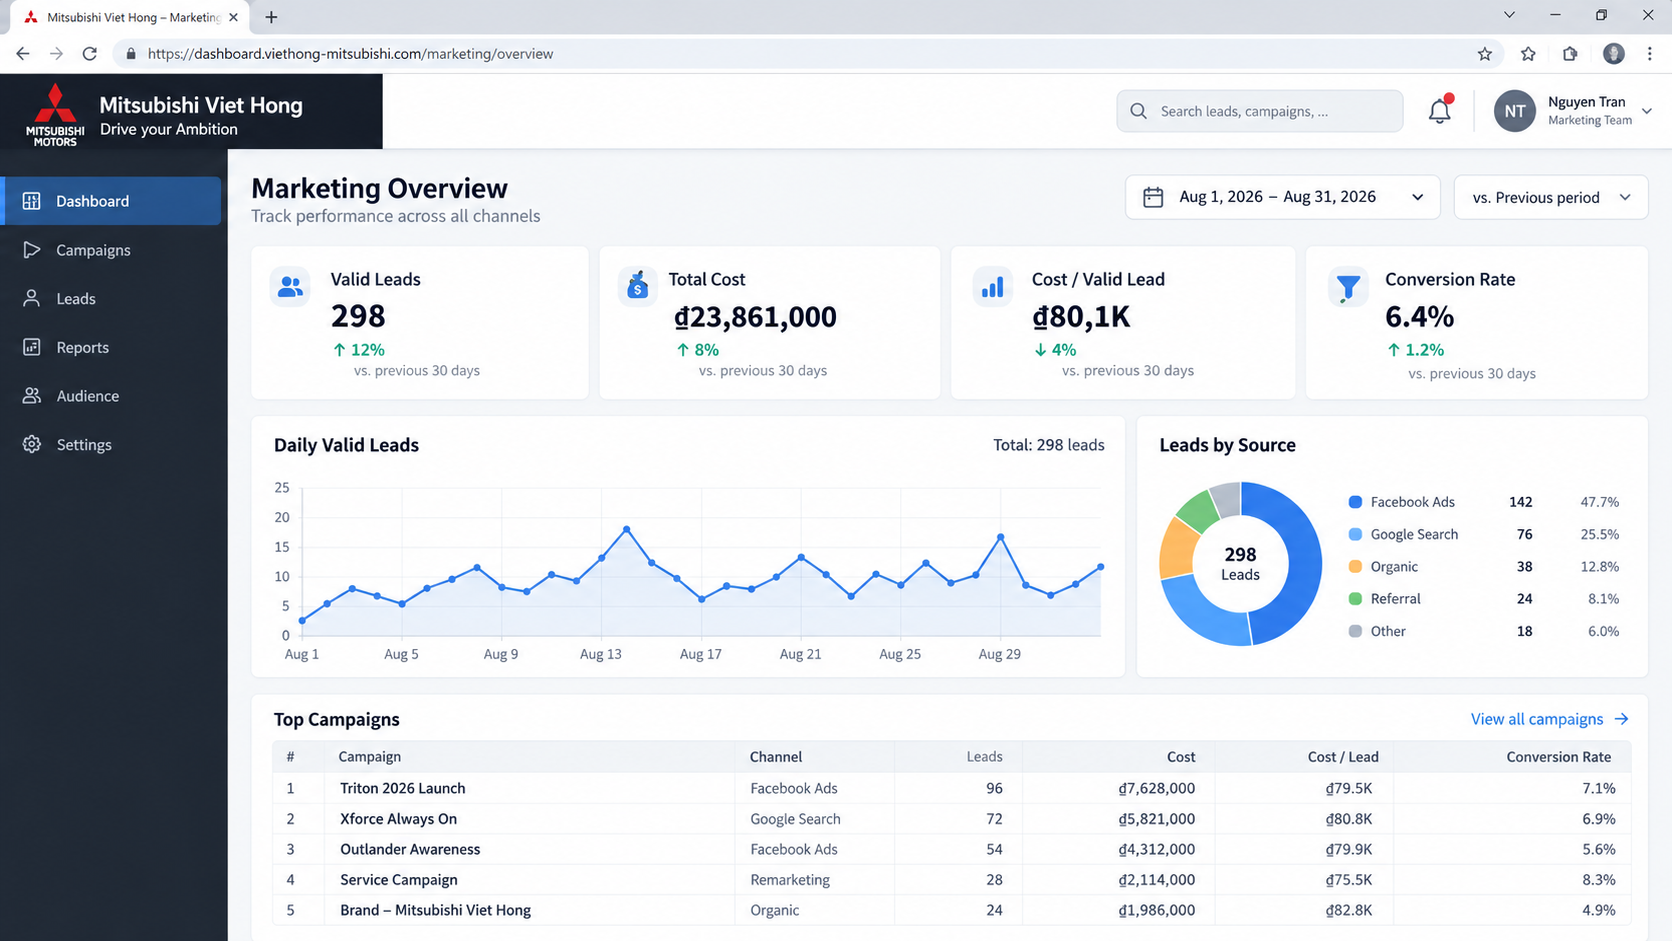Click the Mitsubishi Motors logo
This screenshot has height=941, width=1672.
[x=55, y=115]
